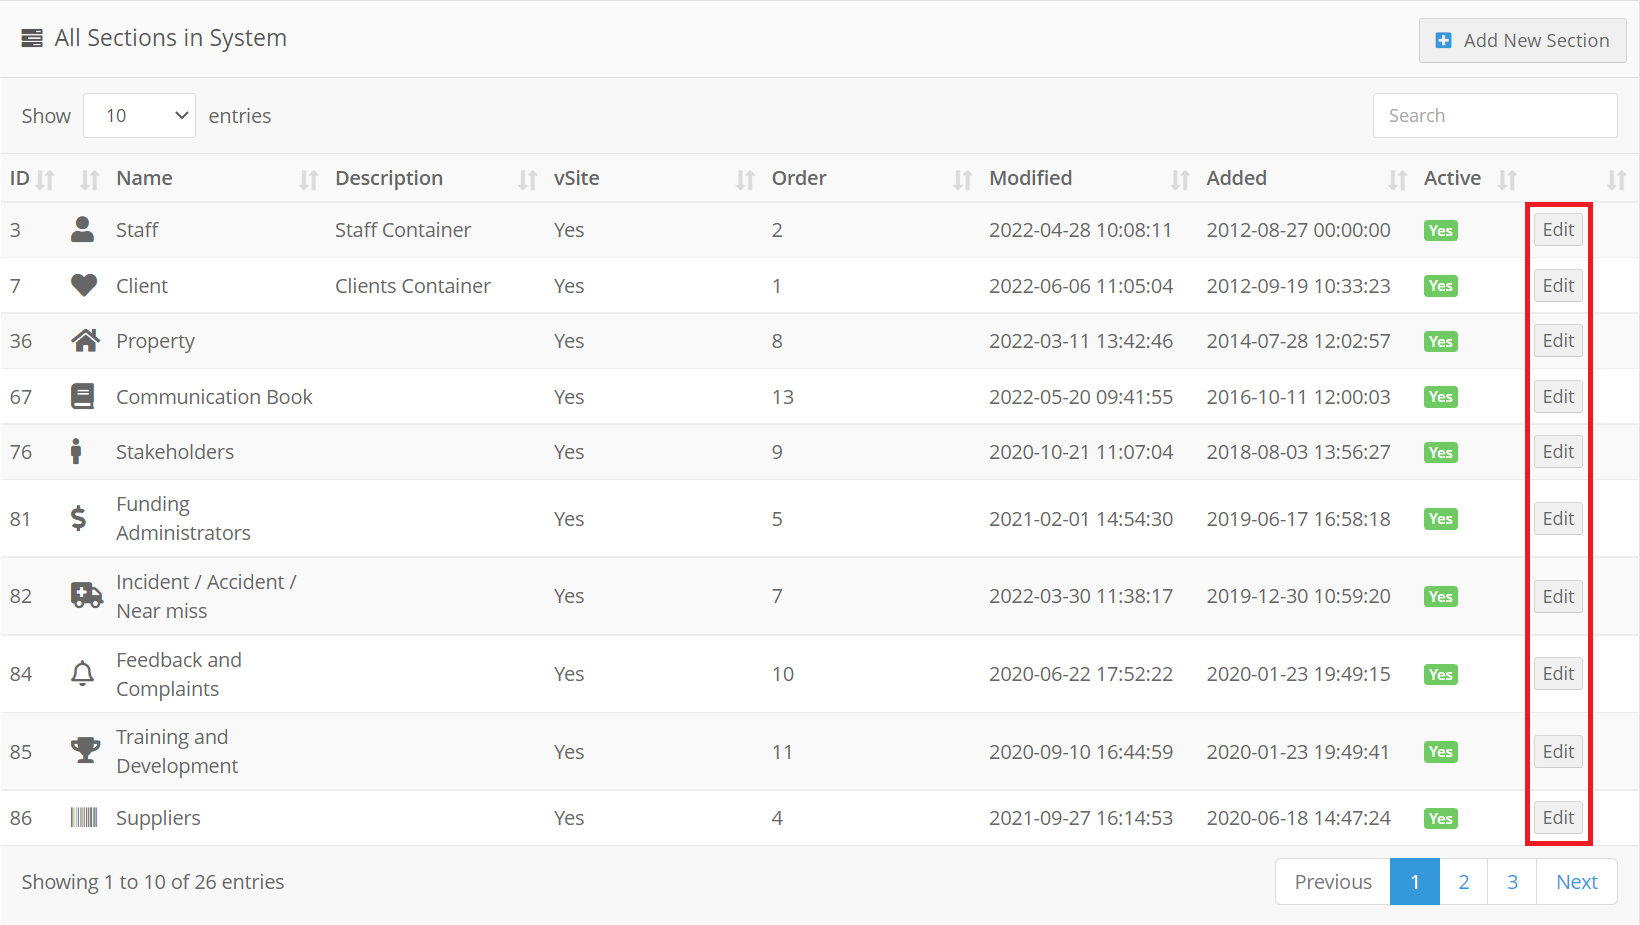Edit the Property section
This screenshot has width=1640, height=925.
(x=1558, y=341)
